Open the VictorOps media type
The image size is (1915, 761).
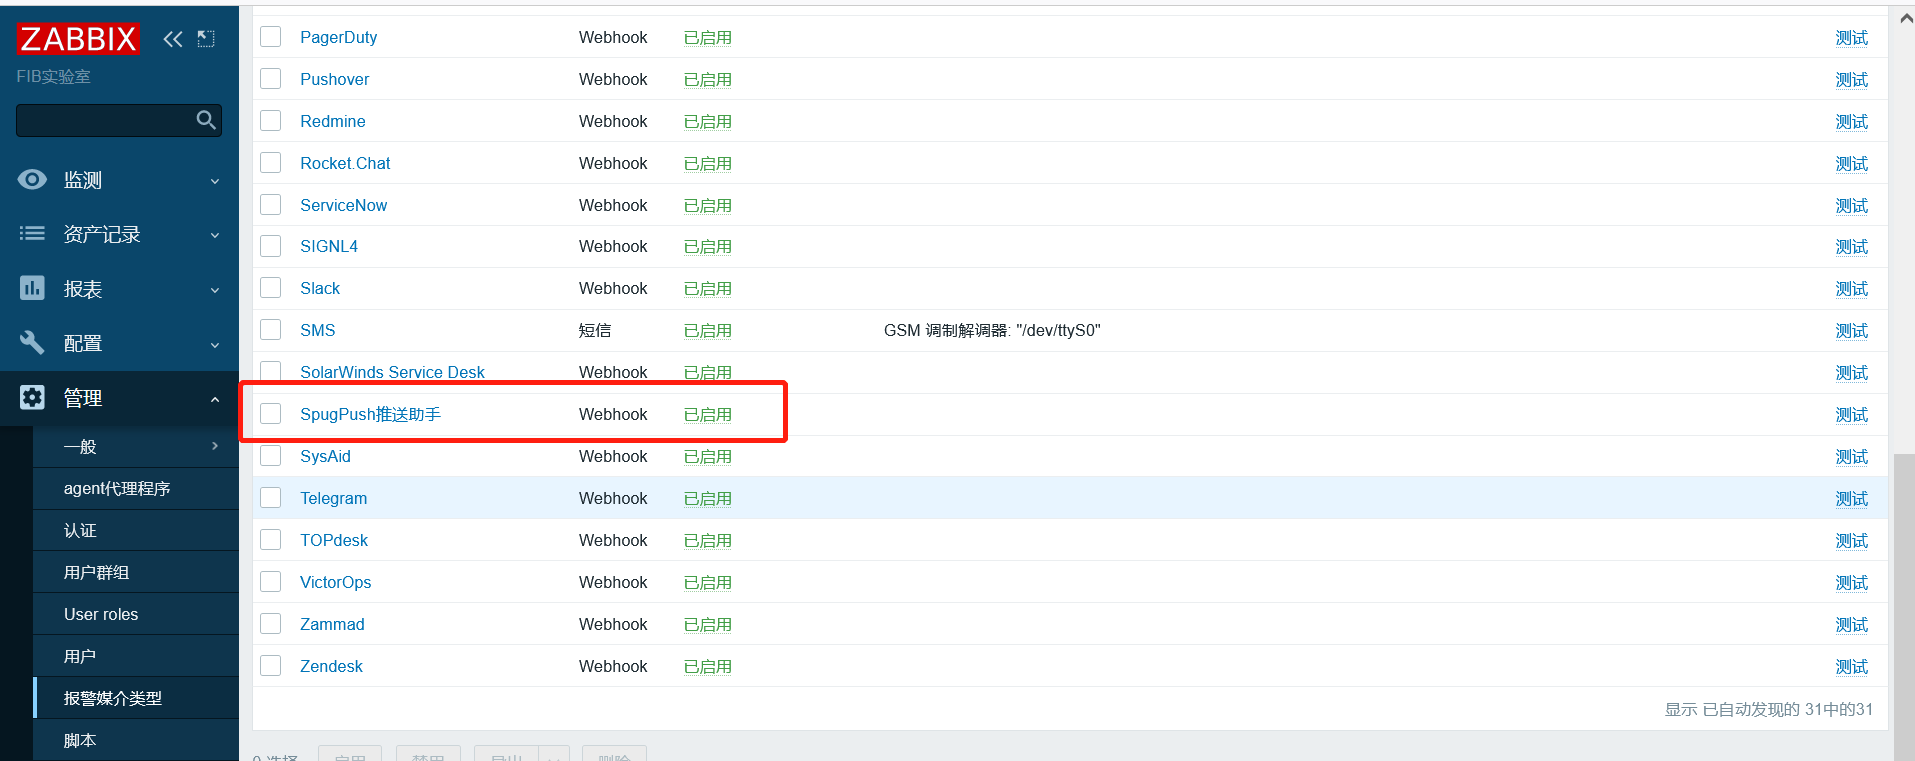tap(335, 582)
